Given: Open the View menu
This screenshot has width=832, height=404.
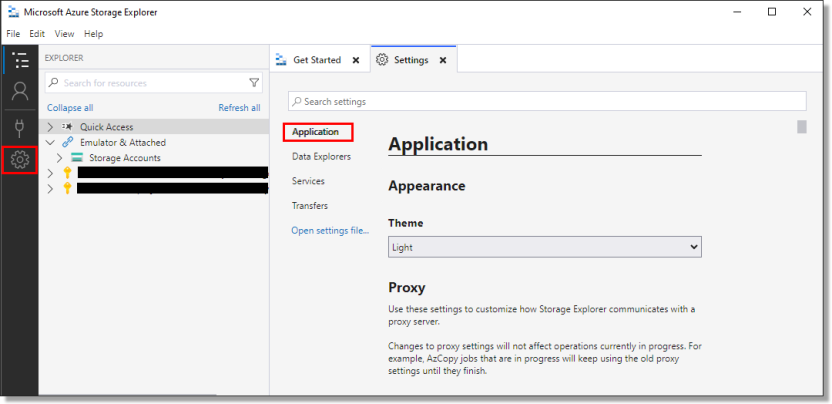Looking at the screenshot, I should [64, 33].
